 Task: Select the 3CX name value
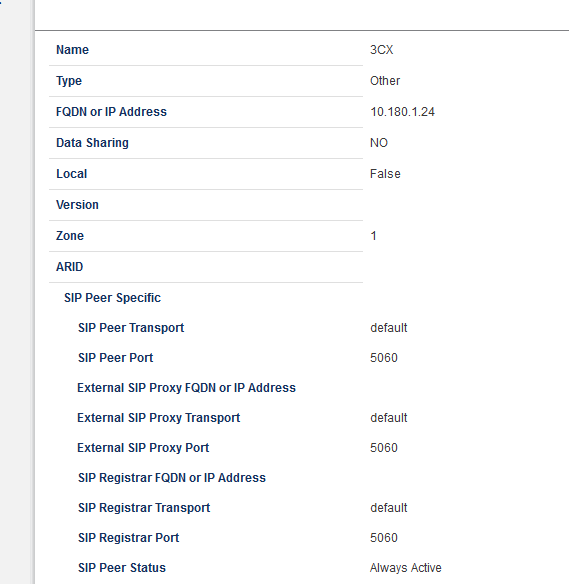click(381, 50)
